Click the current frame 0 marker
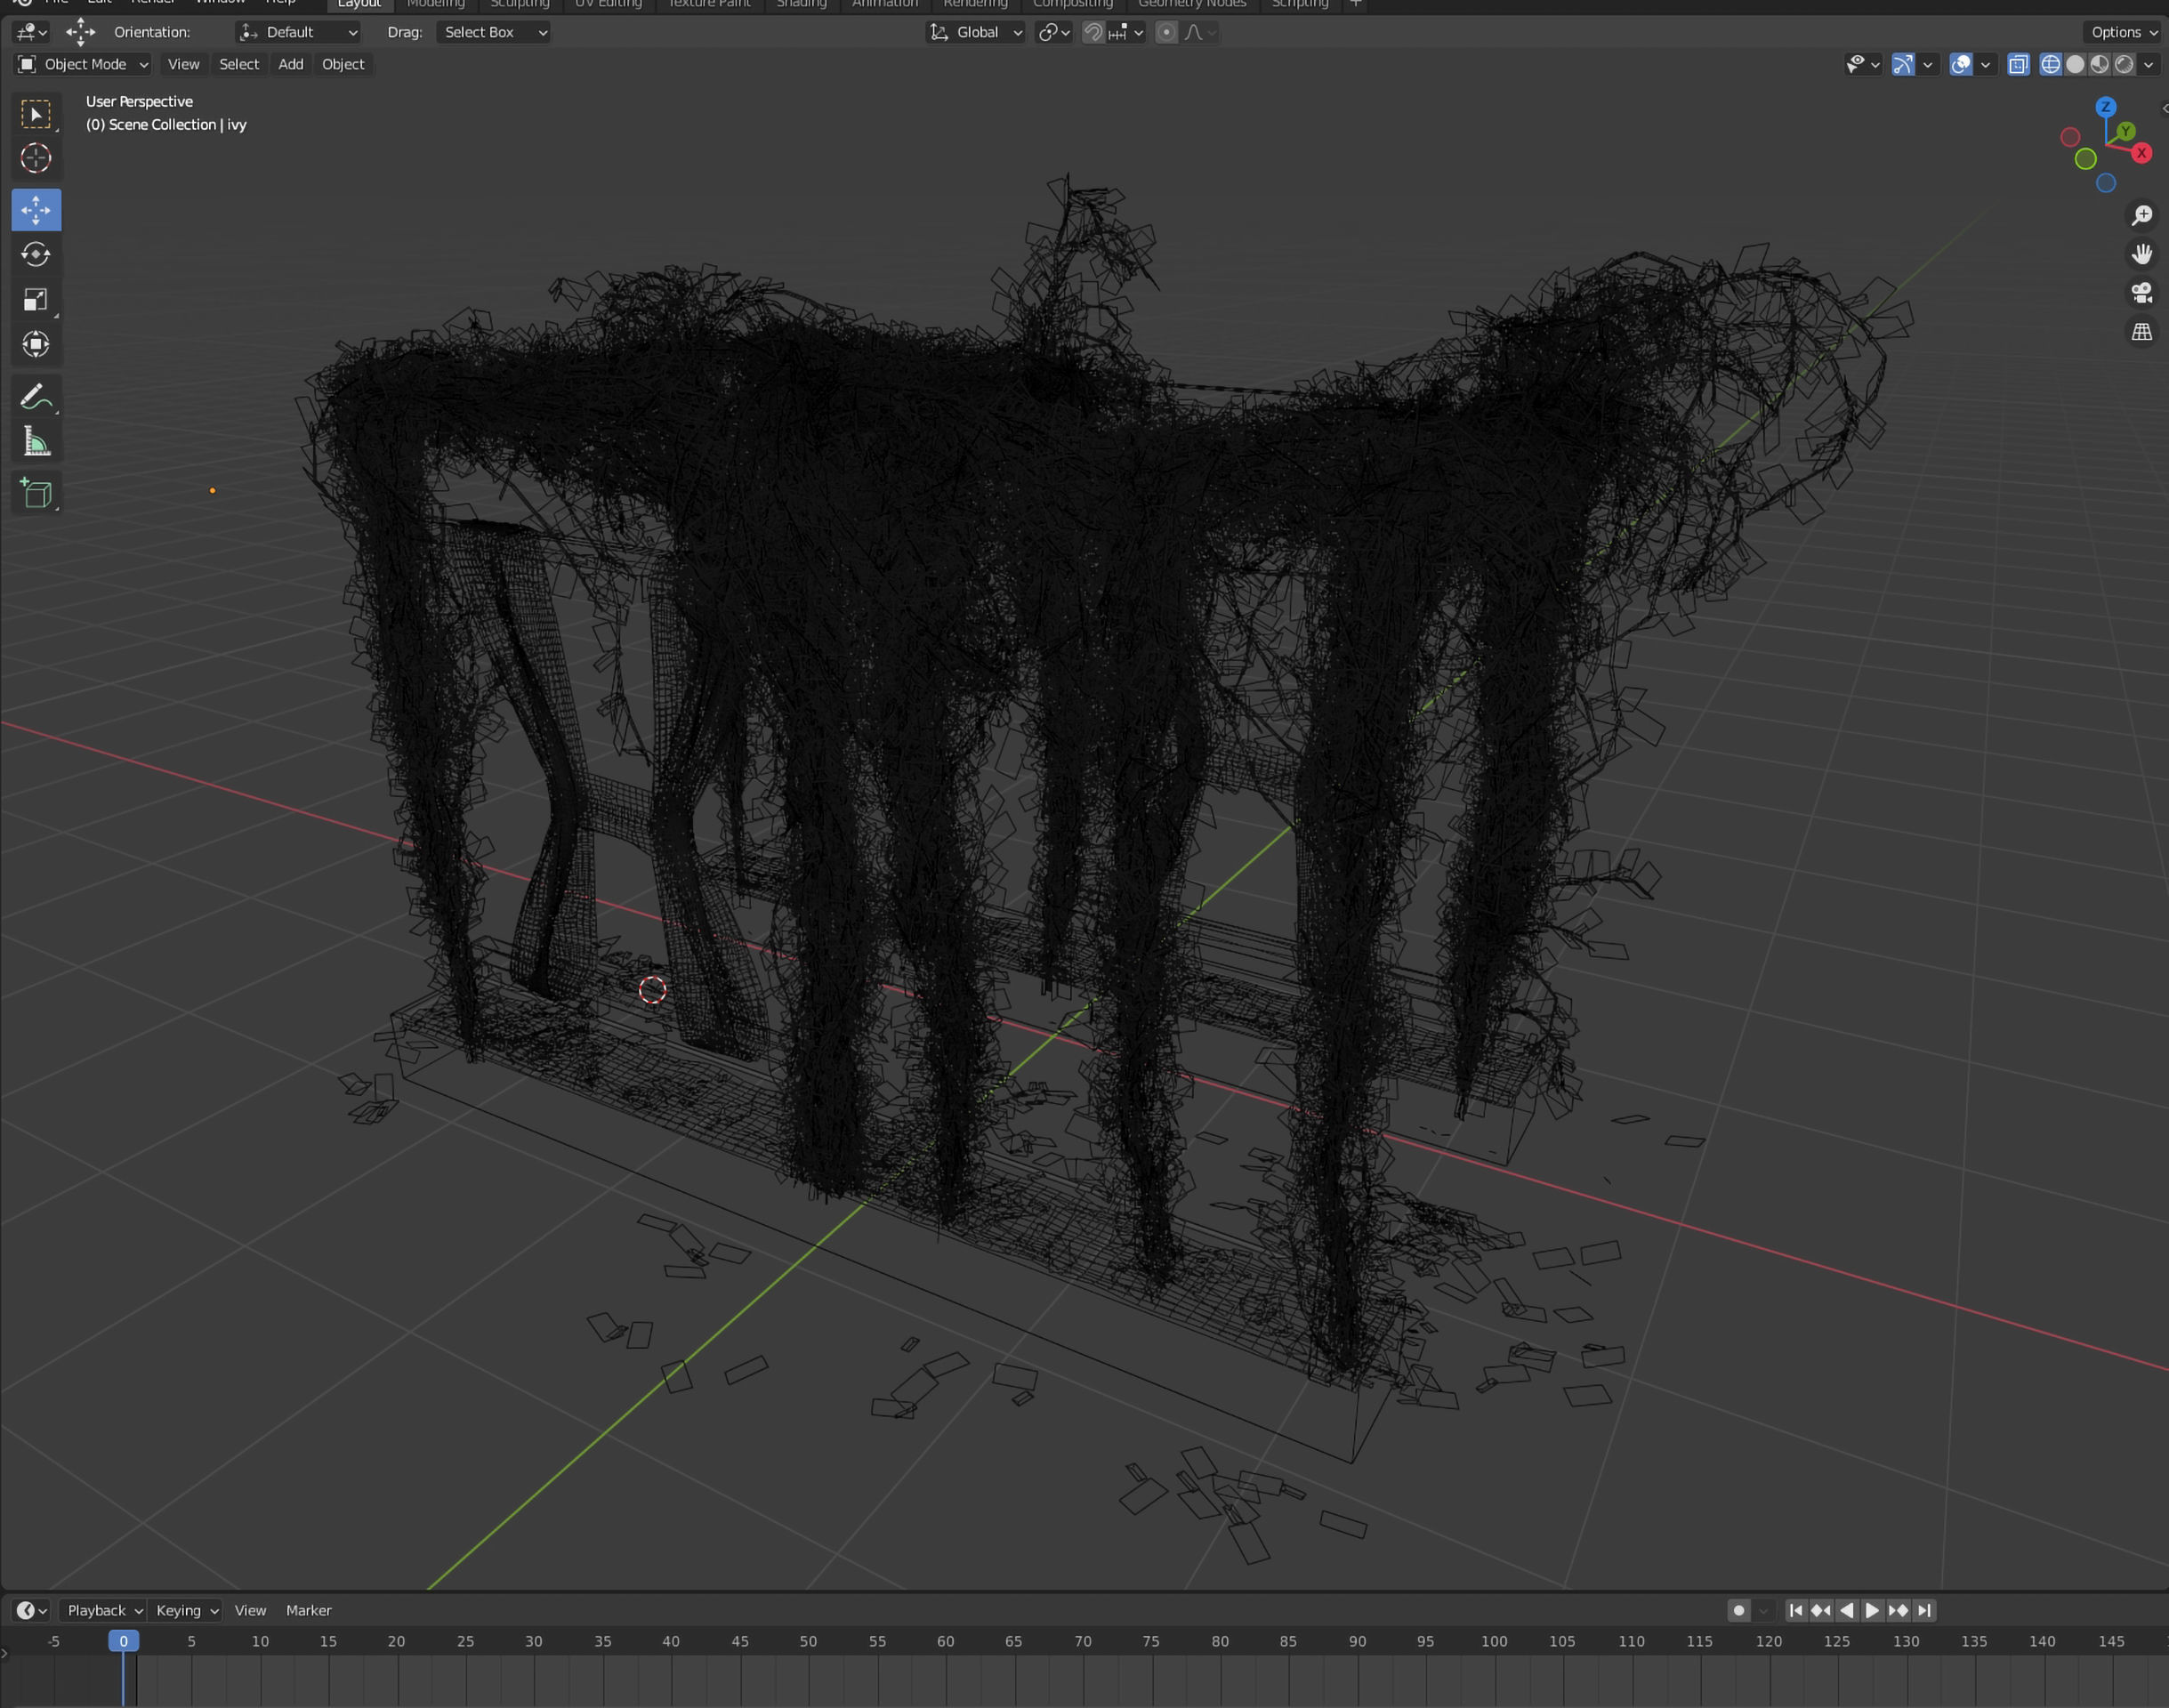 (123, 1641)
